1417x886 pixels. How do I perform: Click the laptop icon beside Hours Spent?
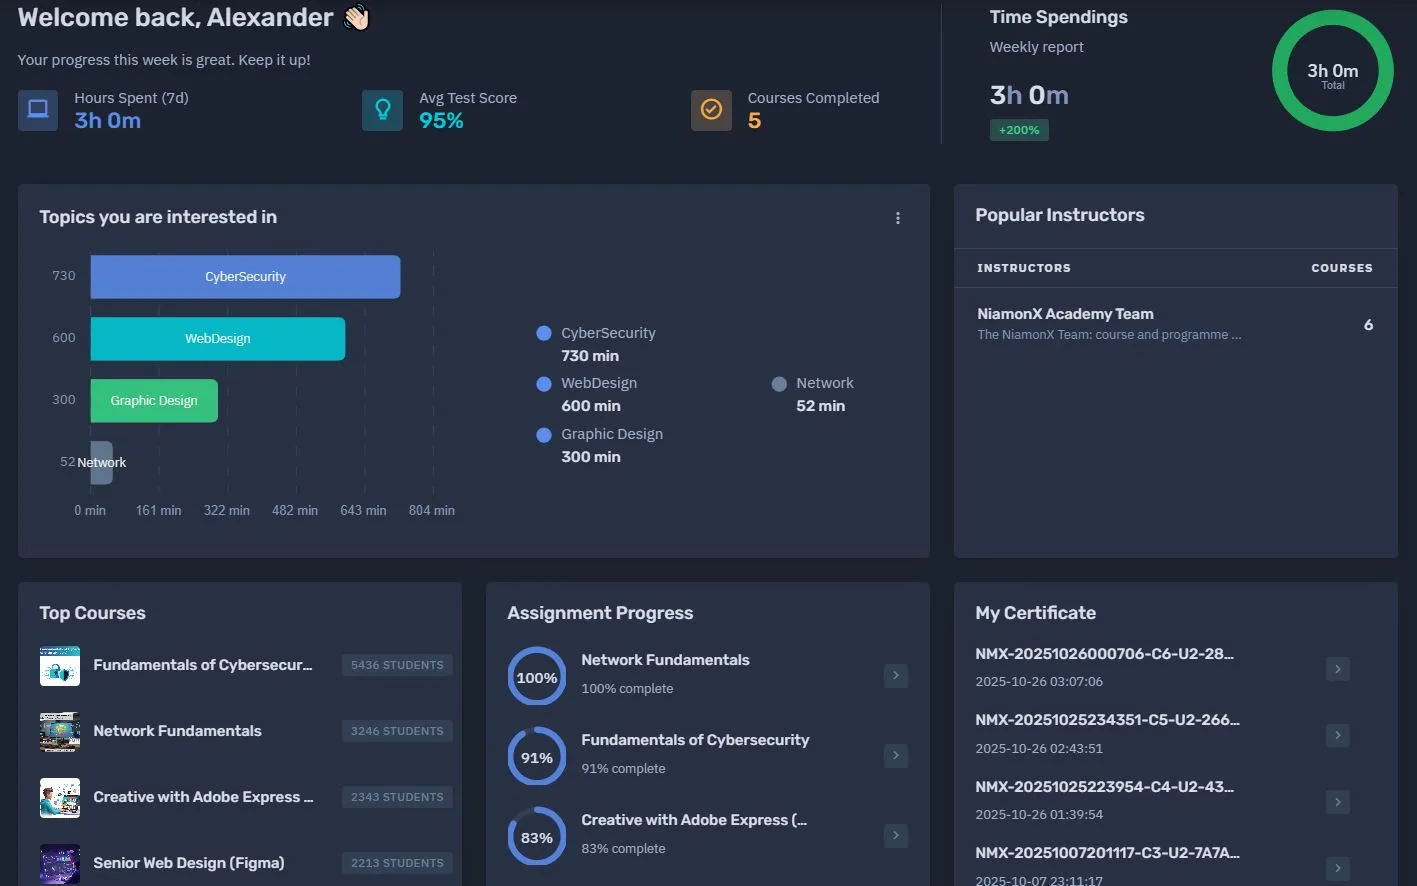pos(38,110)
